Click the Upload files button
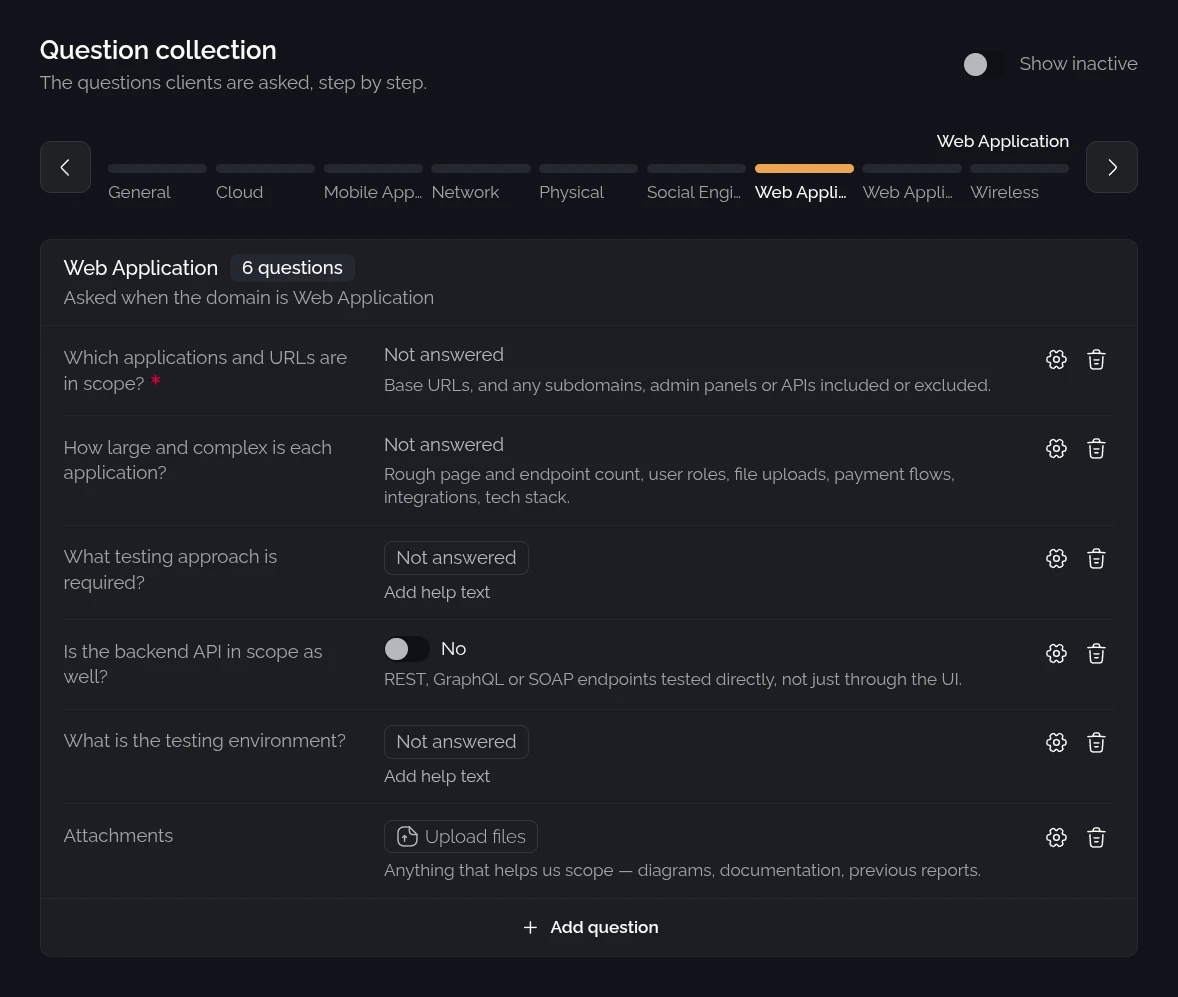 coord(461,837)
